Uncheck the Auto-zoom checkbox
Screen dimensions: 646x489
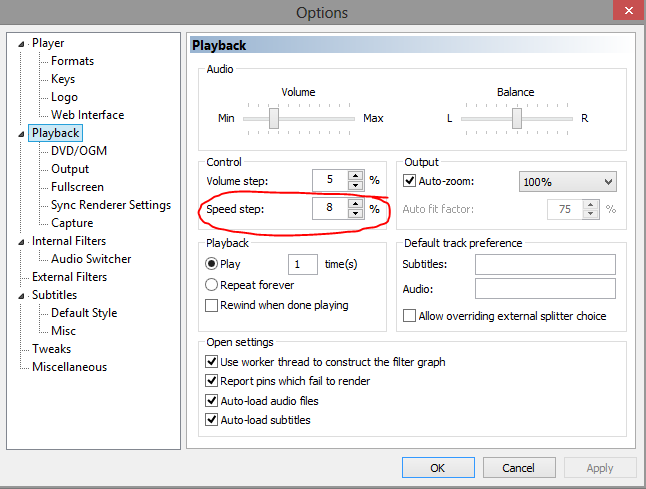coord(409,181)
